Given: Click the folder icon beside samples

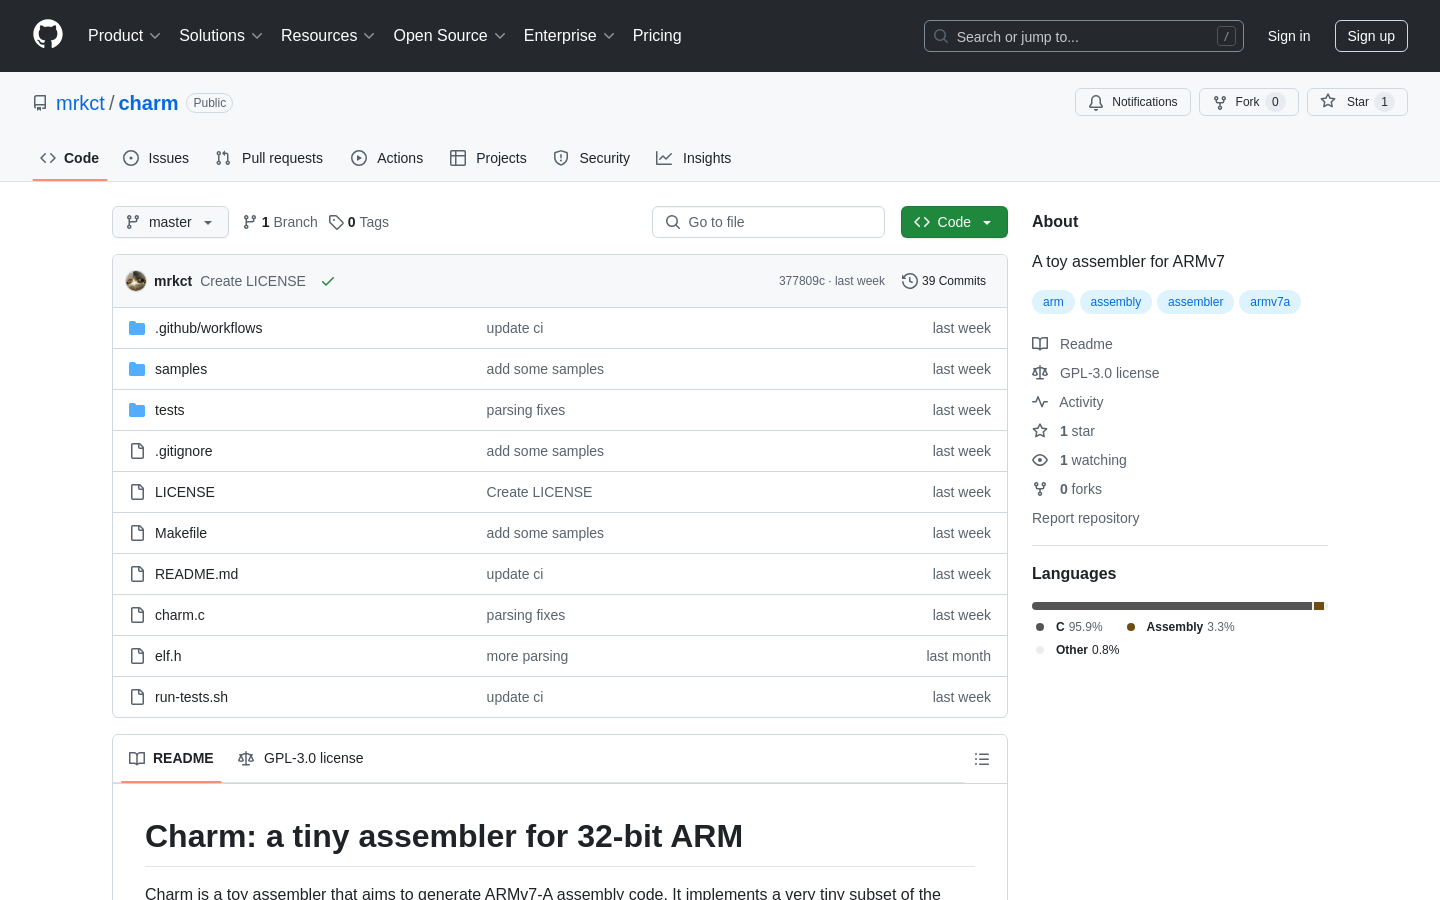Looking at the screenshot, I should (137, 369).
